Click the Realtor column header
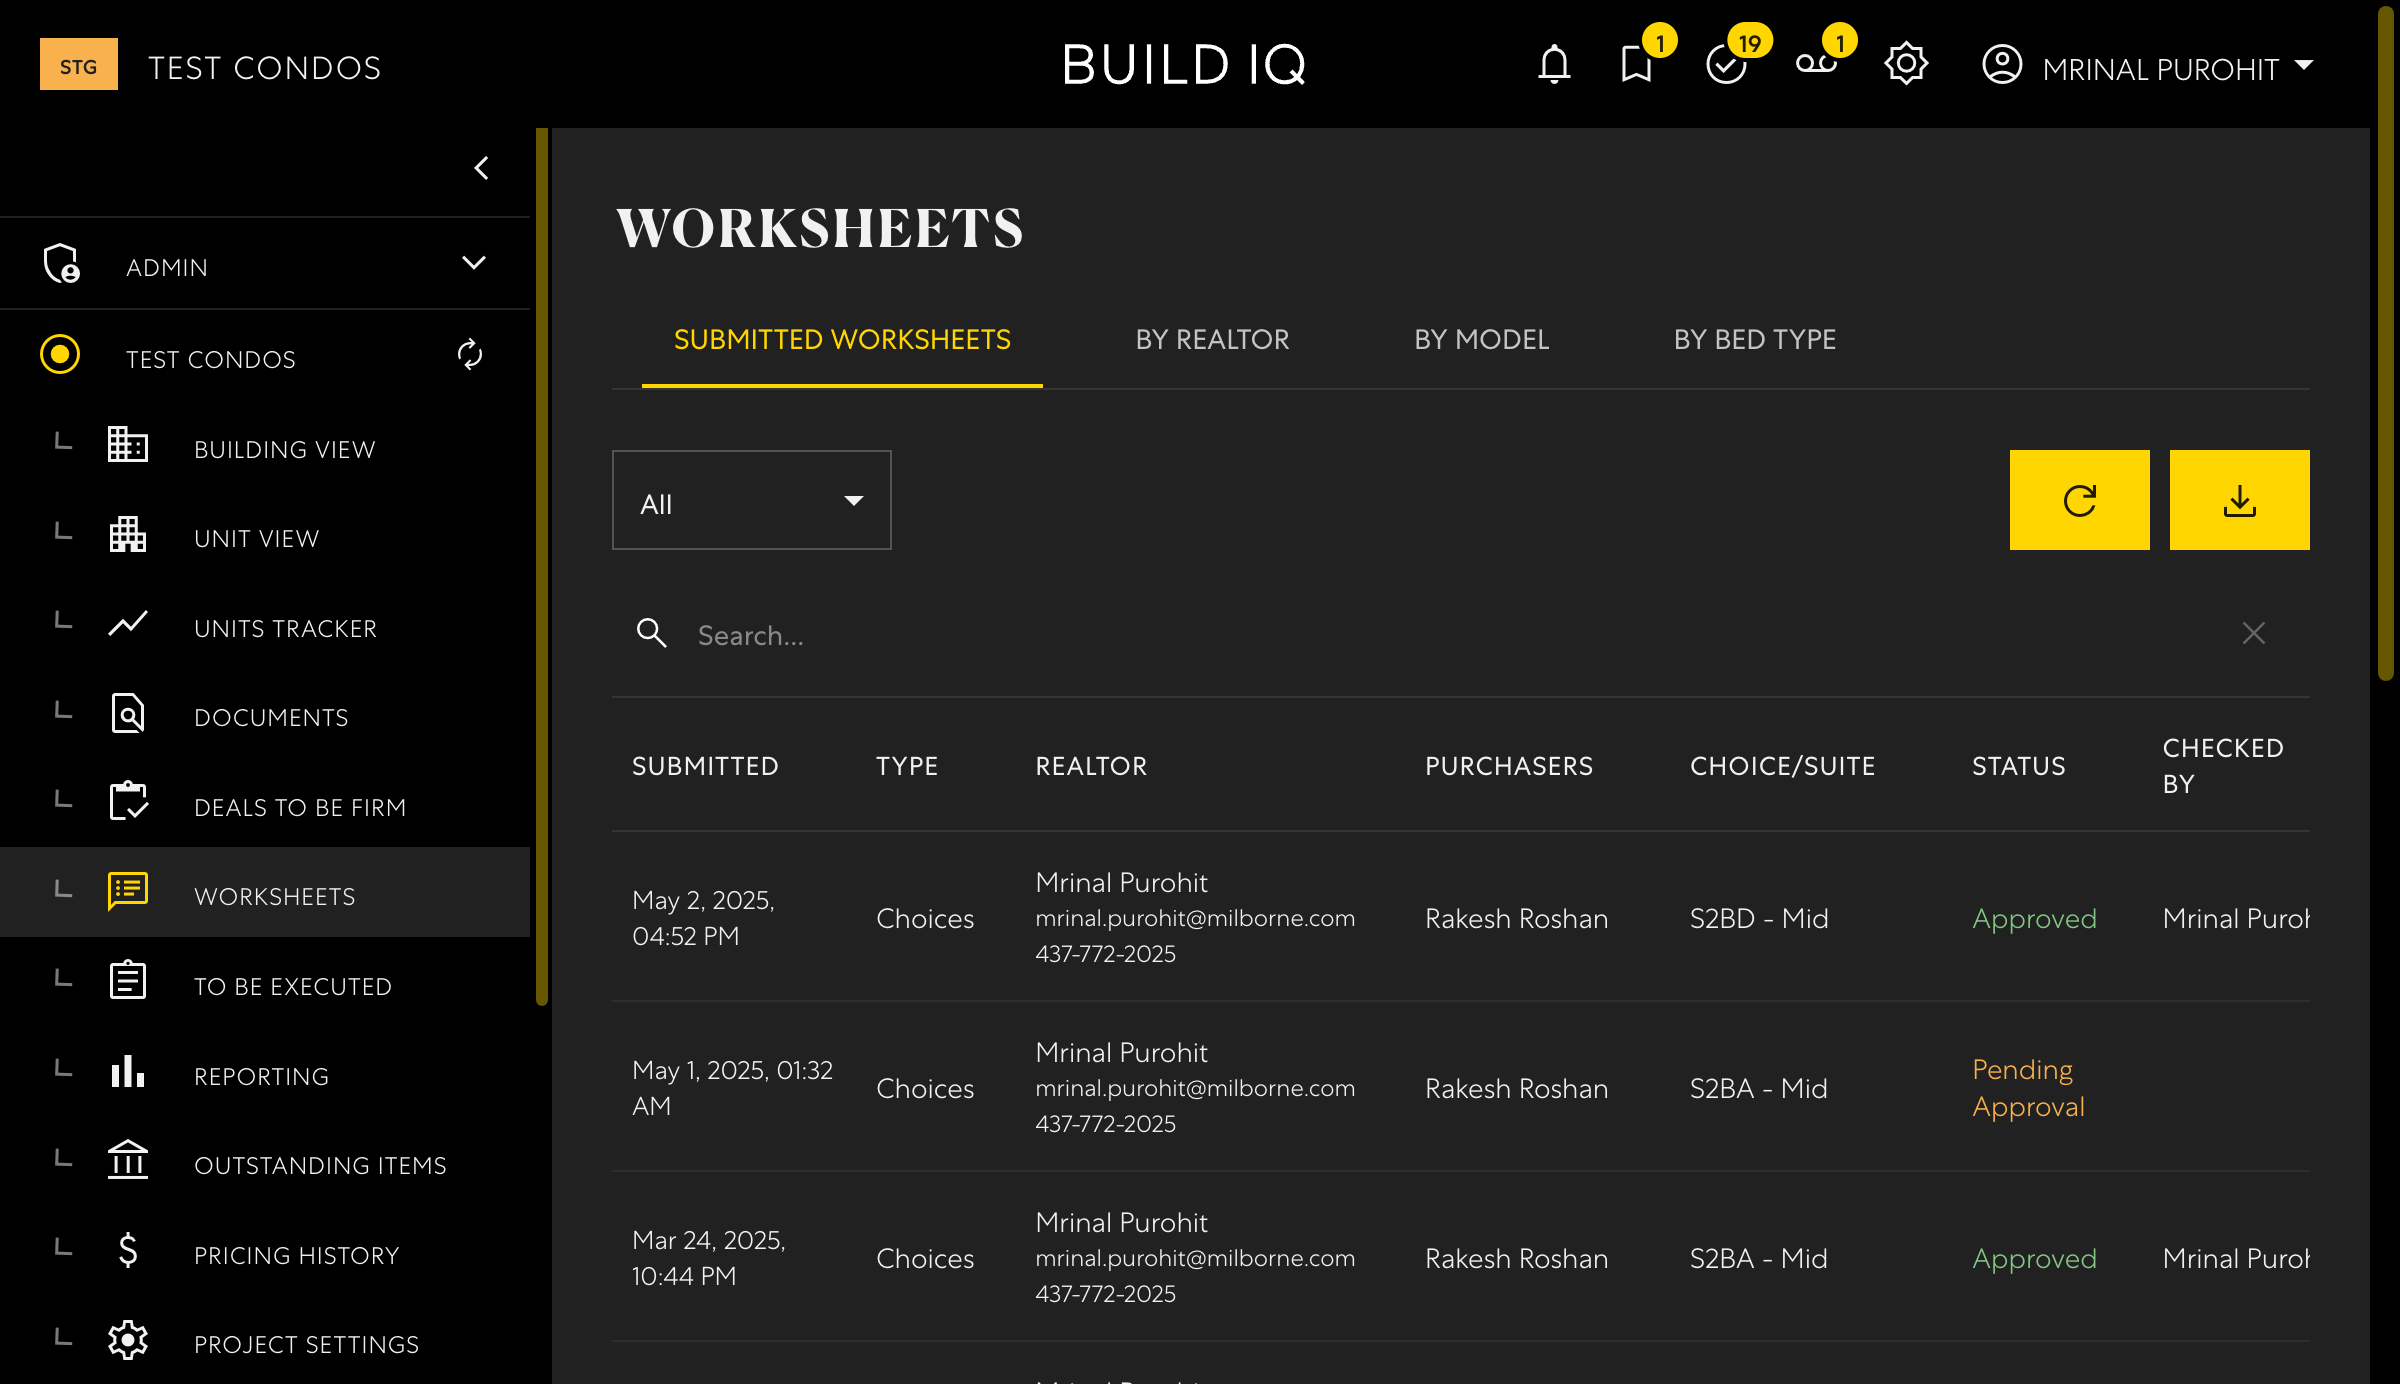 click(1091, 766)
